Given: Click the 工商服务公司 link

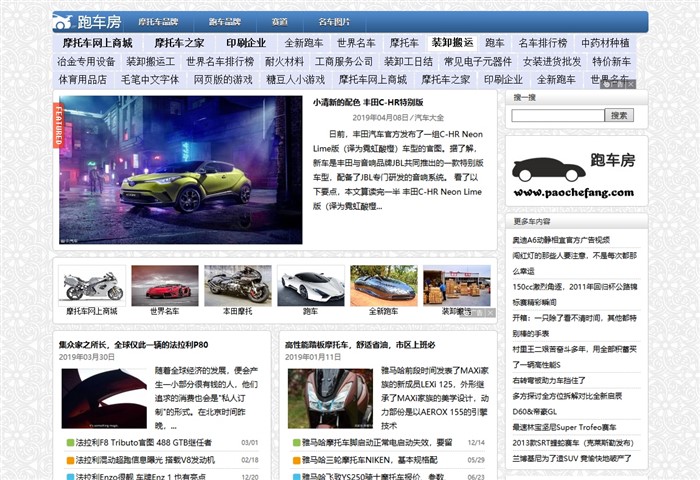Looking at the screenshot, I should click(x=344, y=61).
